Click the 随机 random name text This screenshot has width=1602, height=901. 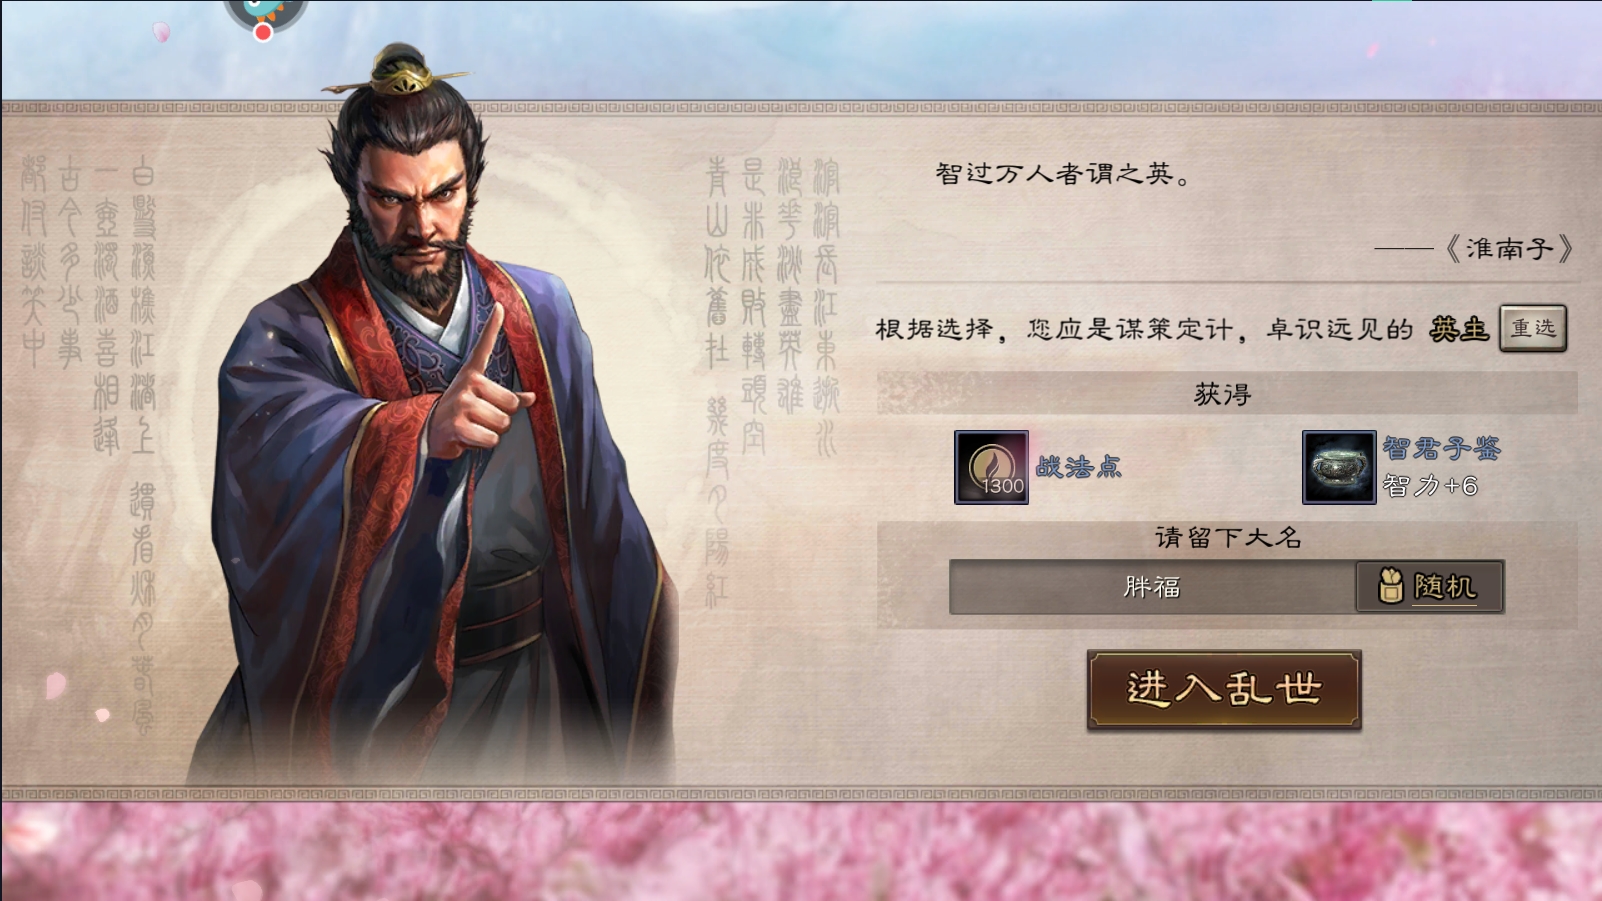click(x=1445, y=586)
